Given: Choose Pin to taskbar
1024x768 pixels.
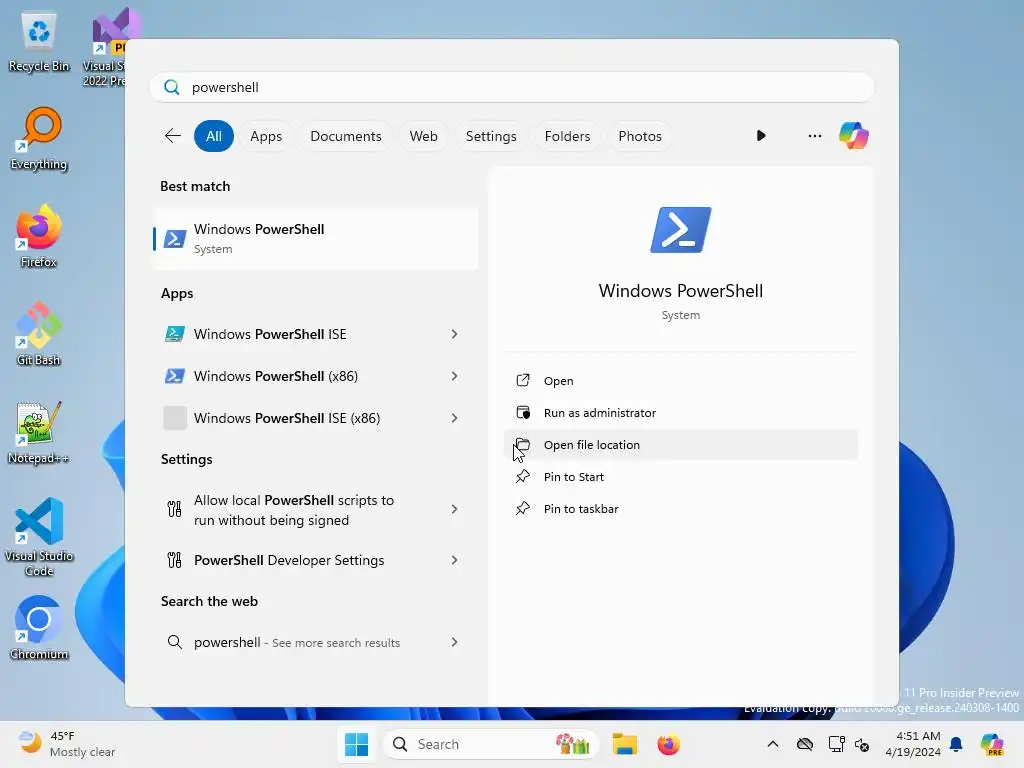Looking at the screenshot, I should 680,509.
